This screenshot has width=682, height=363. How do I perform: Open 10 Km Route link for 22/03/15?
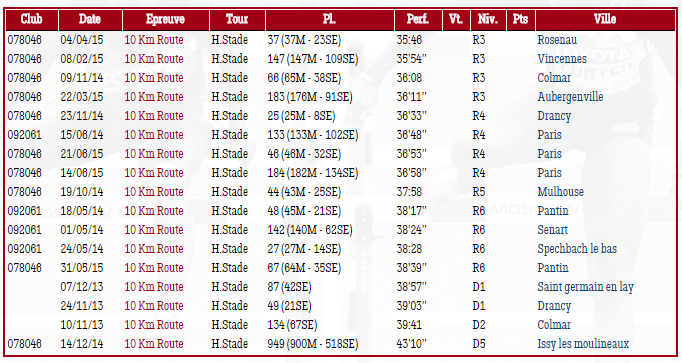[154, 97]
